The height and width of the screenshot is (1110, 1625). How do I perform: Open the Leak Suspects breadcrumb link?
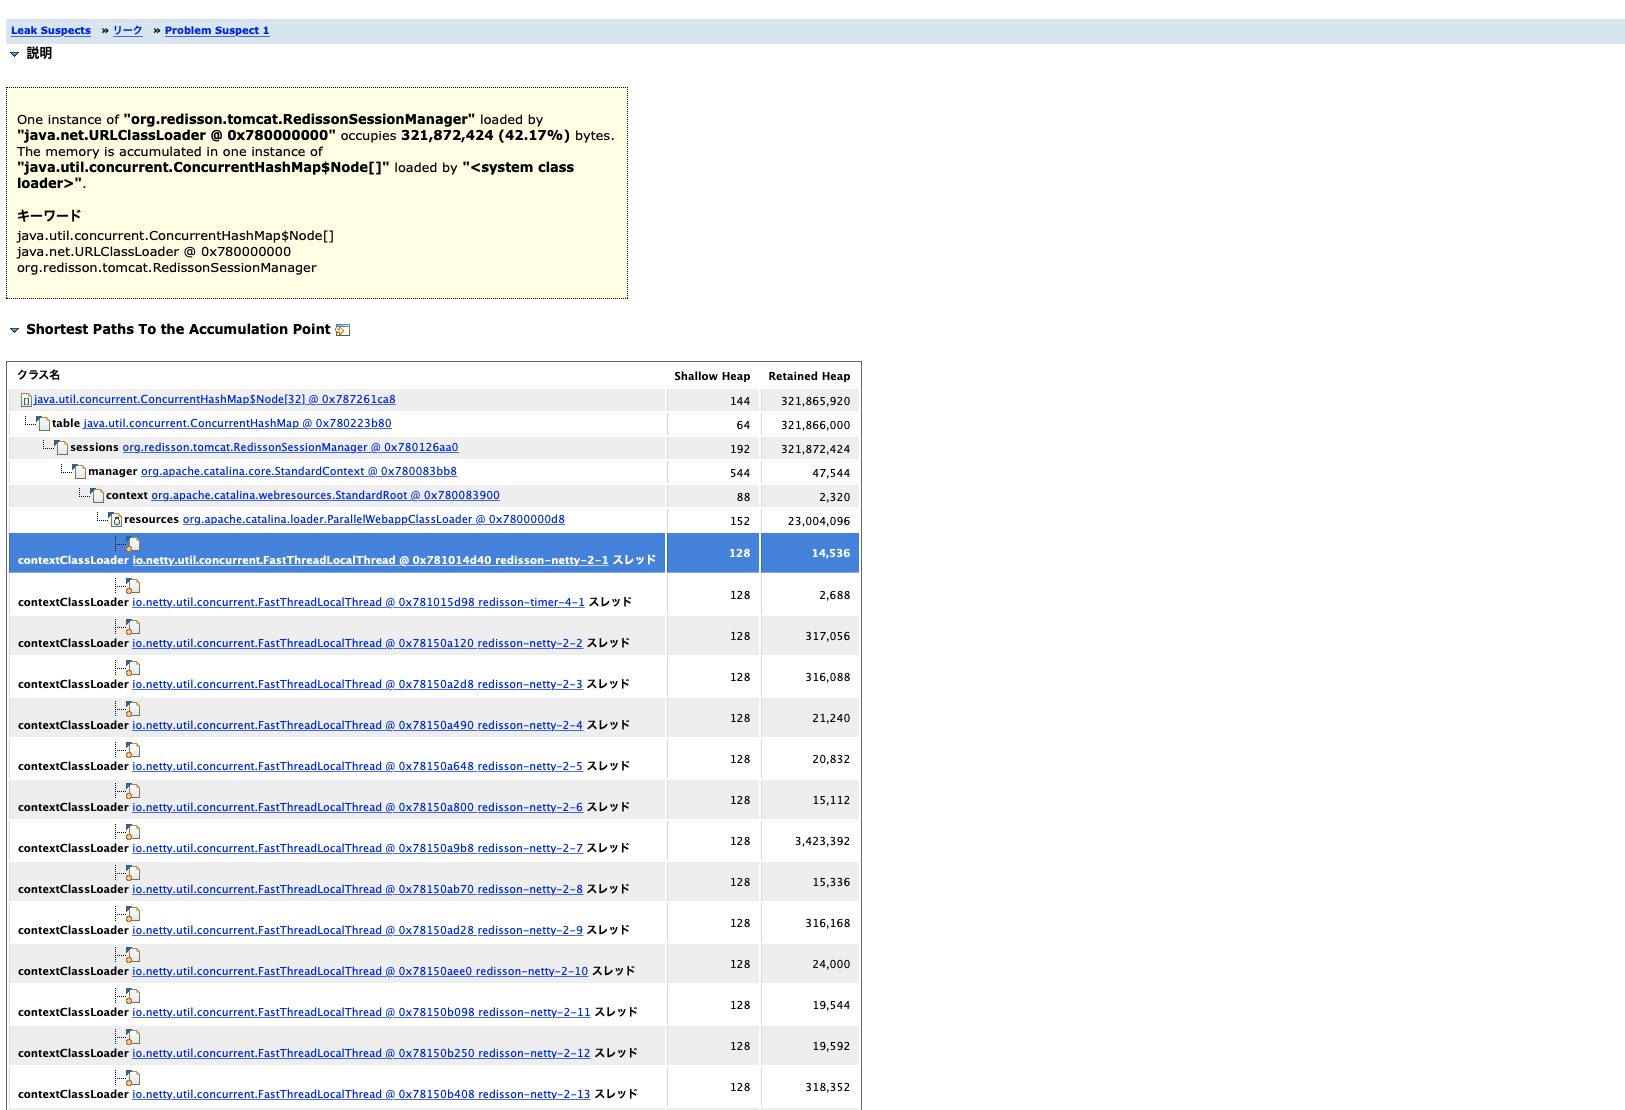pyautogui.click(x=51, y=31)
